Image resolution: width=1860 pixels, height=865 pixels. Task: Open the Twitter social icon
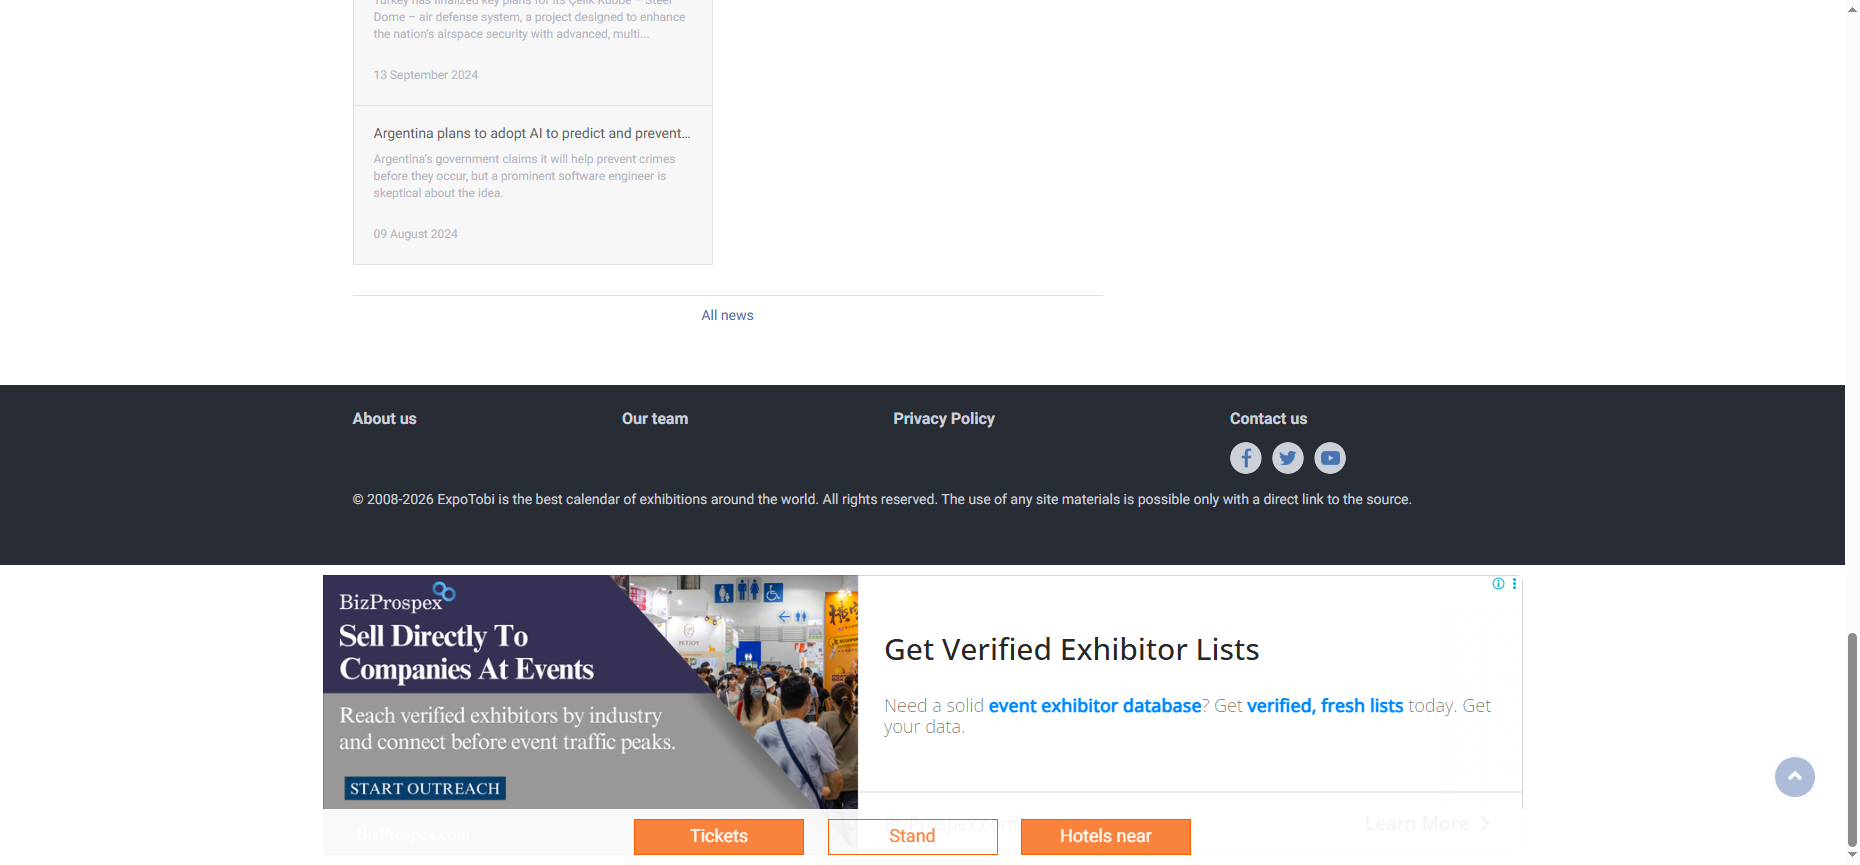1288,458
